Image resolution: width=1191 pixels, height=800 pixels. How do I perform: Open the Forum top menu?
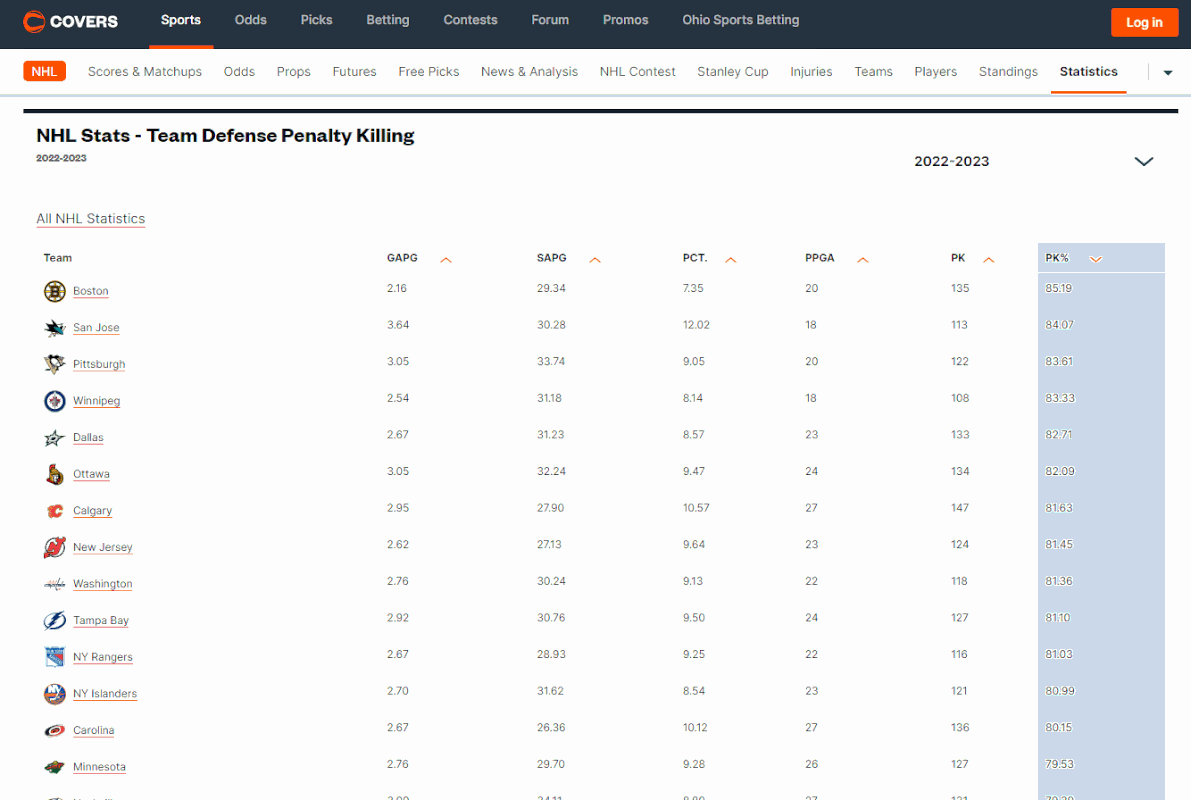click(550, 21)
